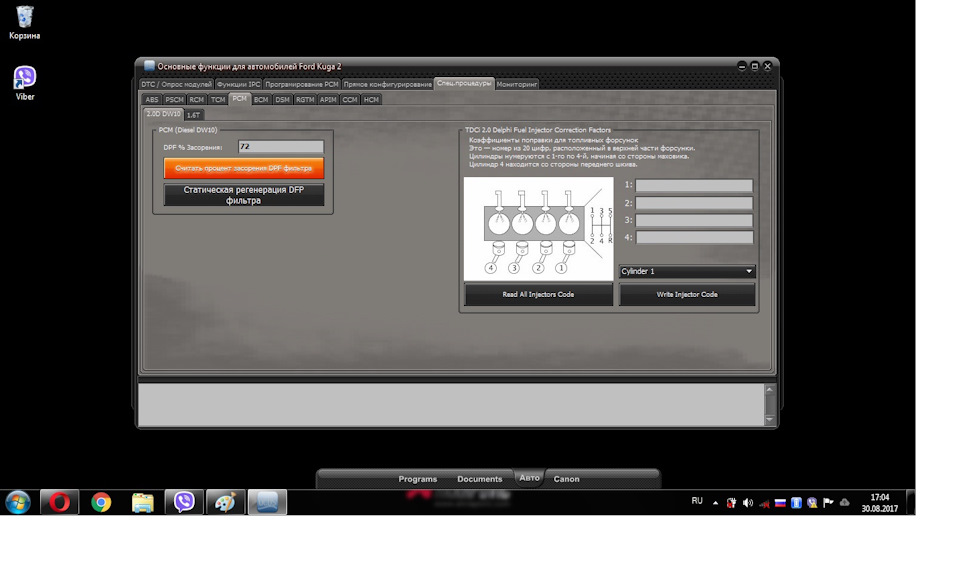Start Статическая регенерация DFP фильтра
960x588 pixels.
pos(244,195)
